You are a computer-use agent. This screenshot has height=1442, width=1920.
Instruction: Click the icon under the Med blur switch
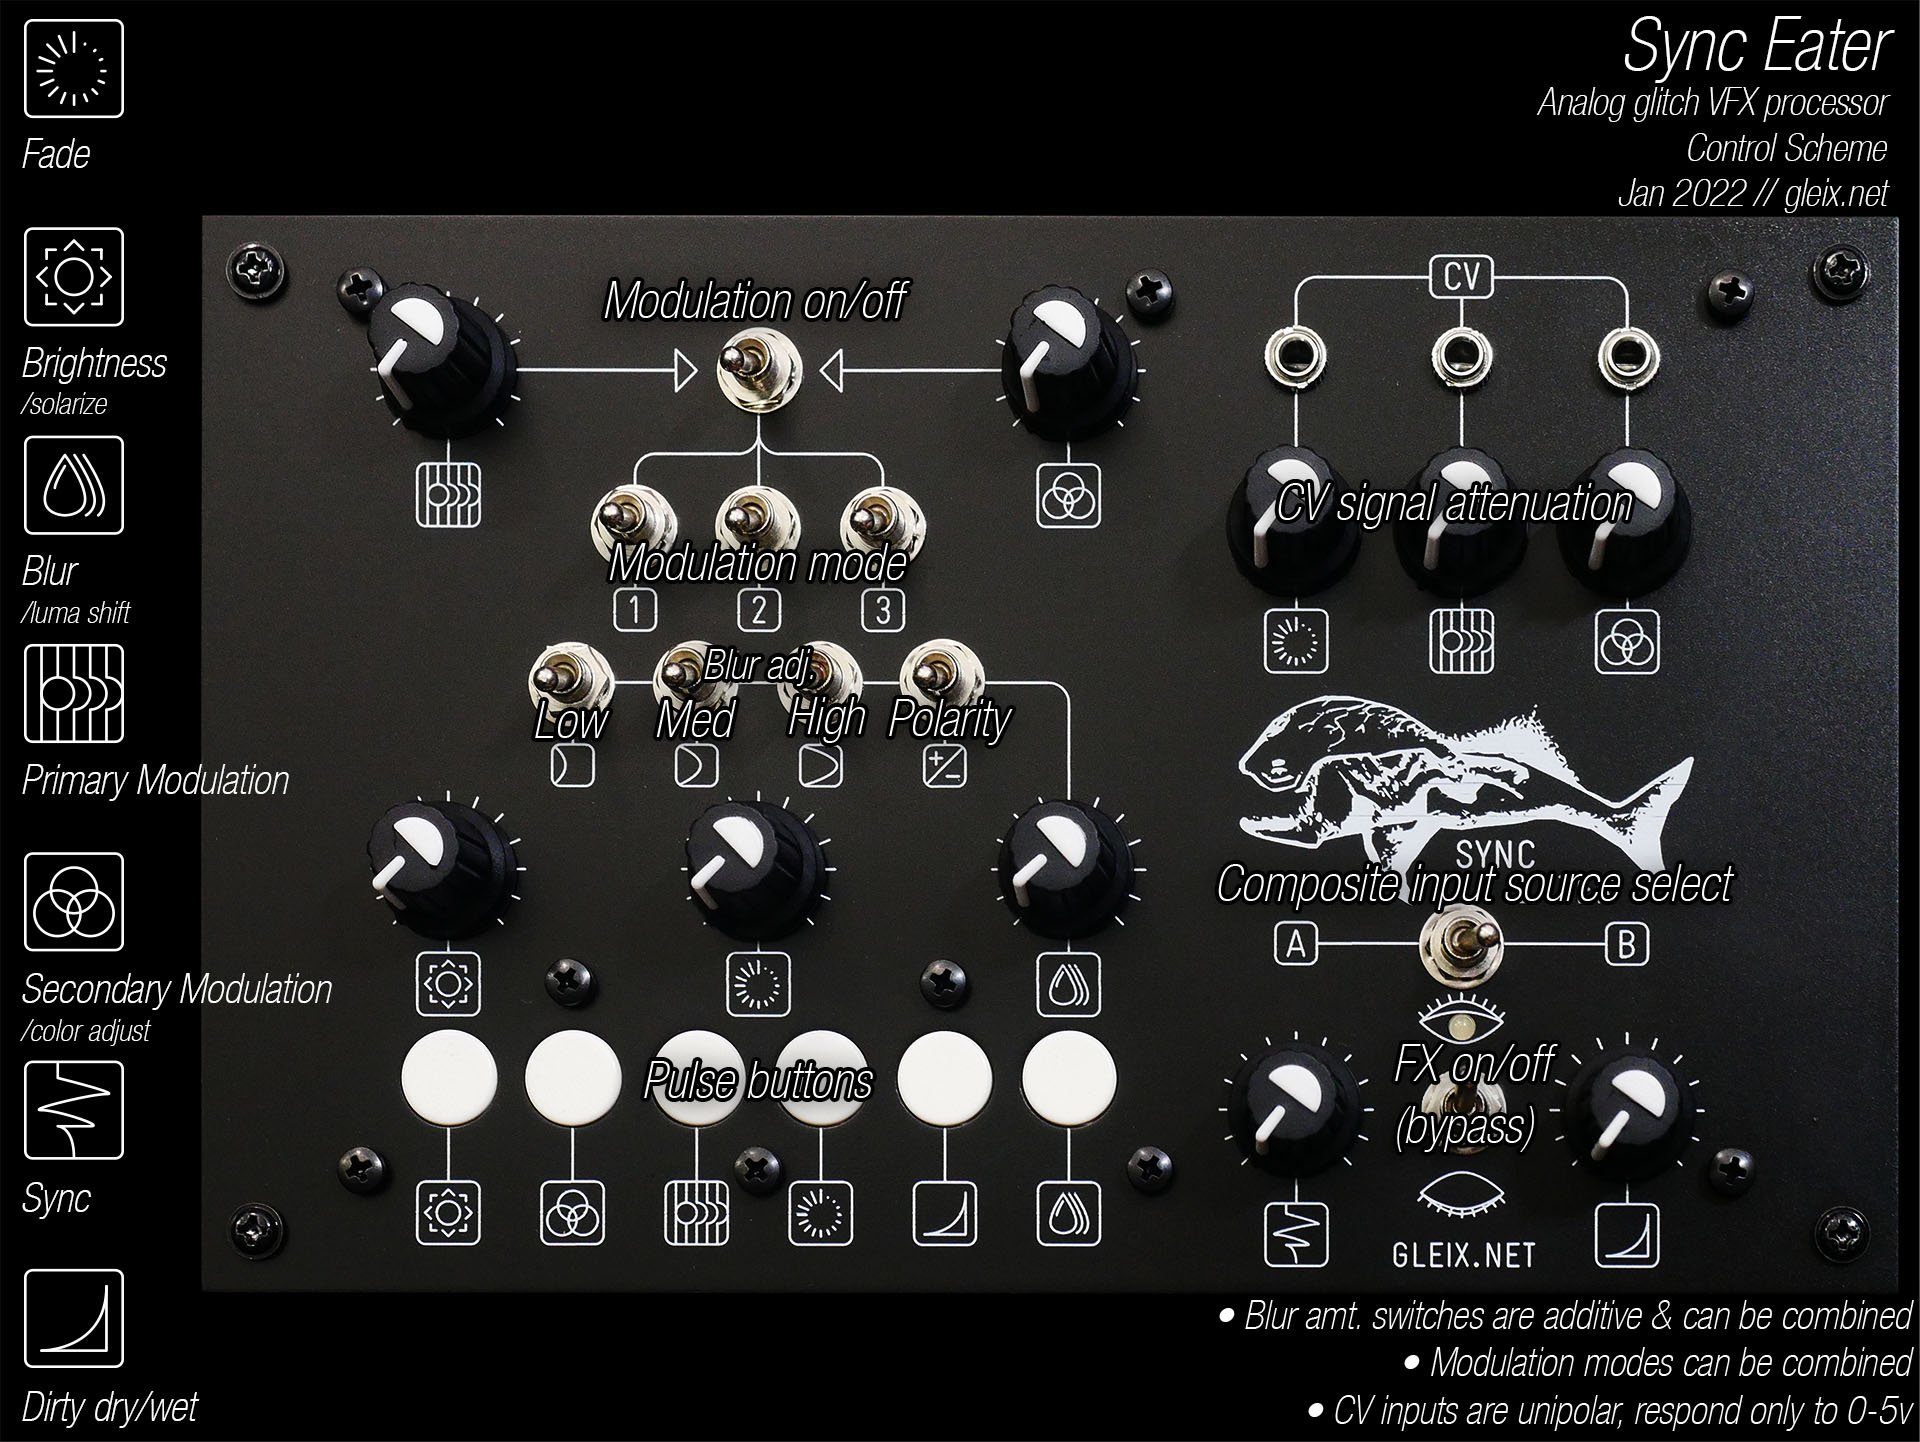[x=697, y=767]
